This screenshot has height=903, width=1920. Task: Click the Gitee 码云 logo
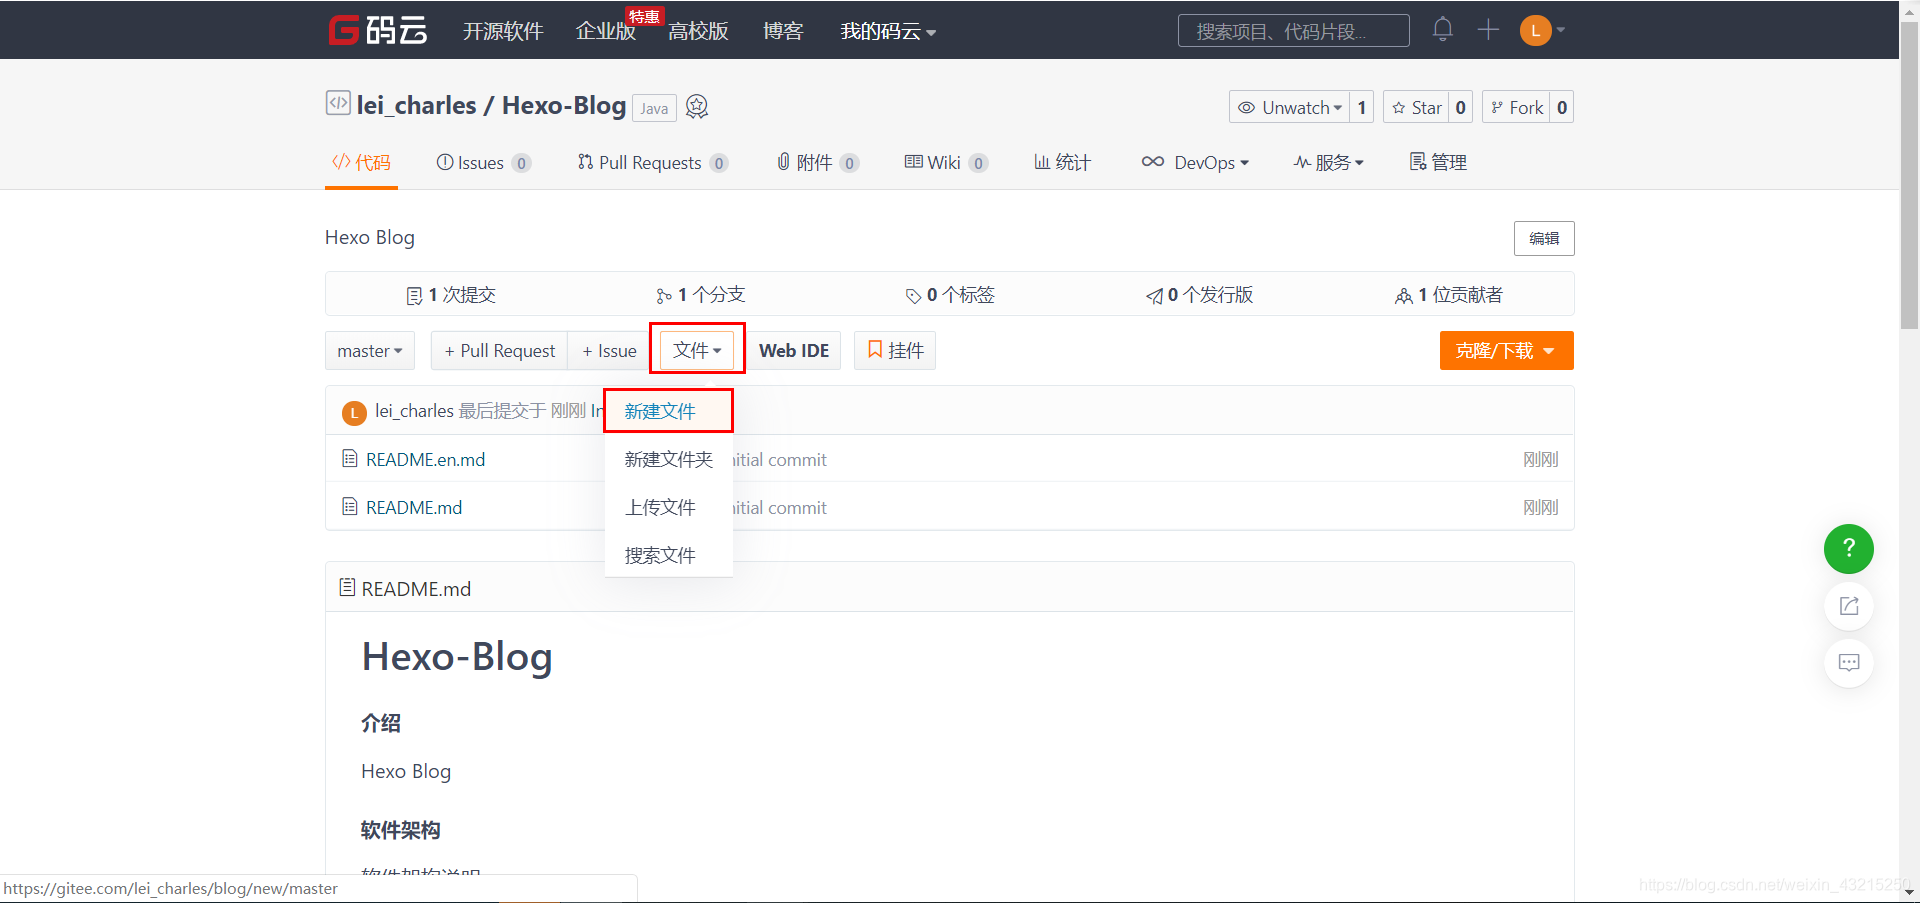click(378, 30)
